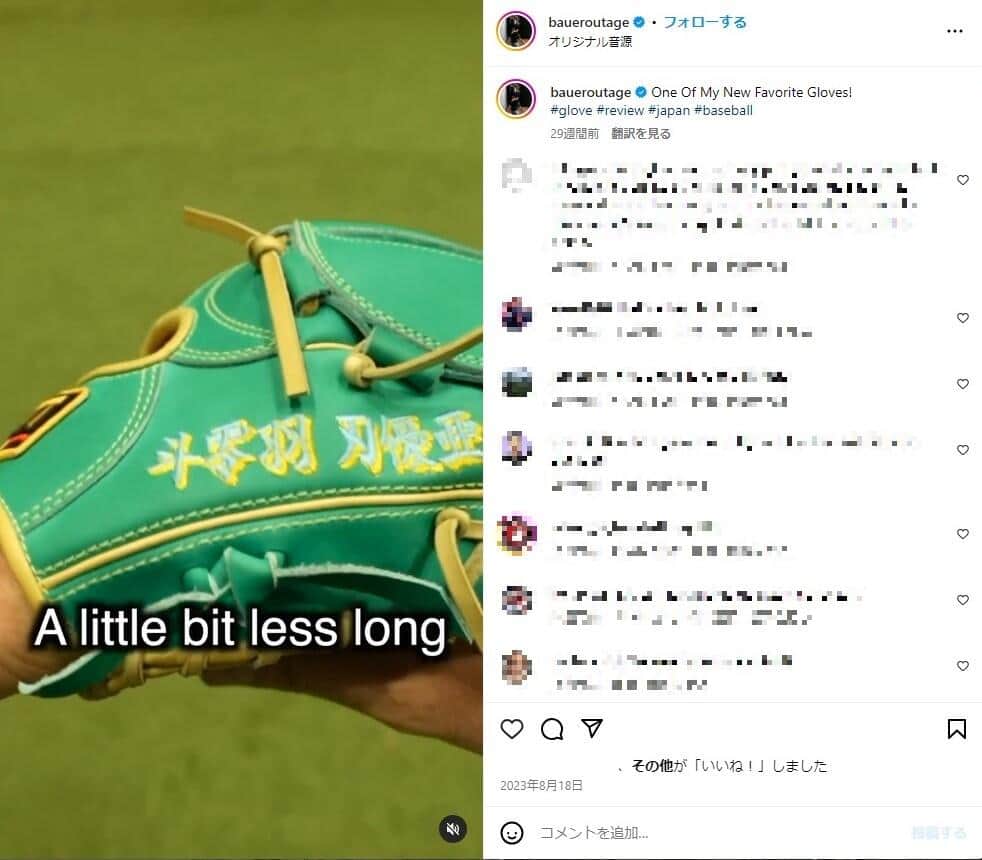
Task: Like the last comment's heart icon
Action: (x=963, y=665)
